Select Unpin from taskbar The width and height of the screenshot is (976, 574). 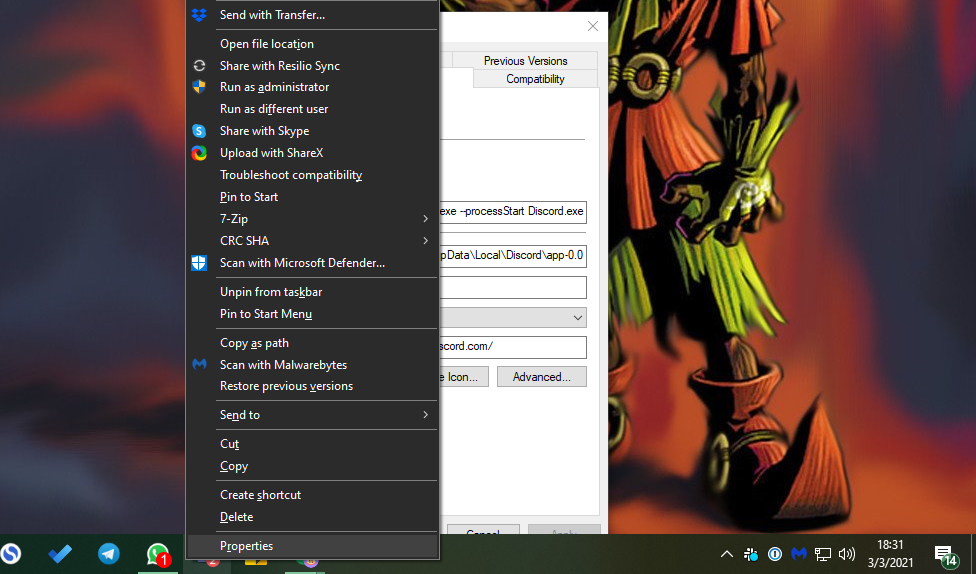pyautogui.click(x=312, y=292)
